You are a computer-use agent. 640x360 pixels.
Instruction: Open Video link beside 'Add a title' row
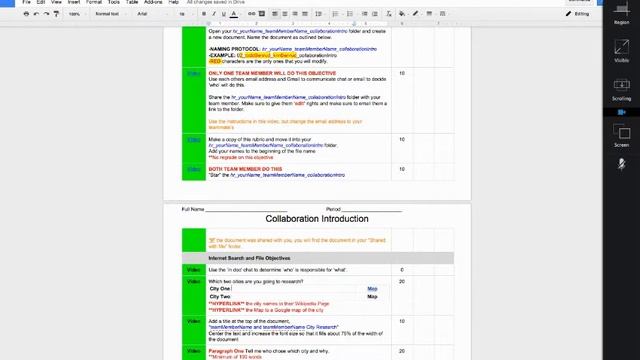click(193, 322)
